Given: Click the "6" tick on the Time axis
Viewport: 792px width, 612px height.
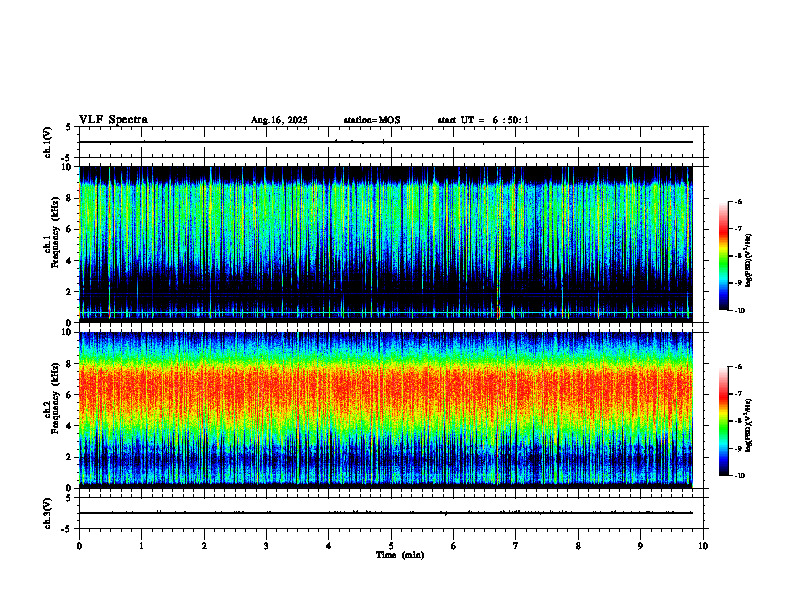Looking at the screenshot, I should (x=454, y=546).
